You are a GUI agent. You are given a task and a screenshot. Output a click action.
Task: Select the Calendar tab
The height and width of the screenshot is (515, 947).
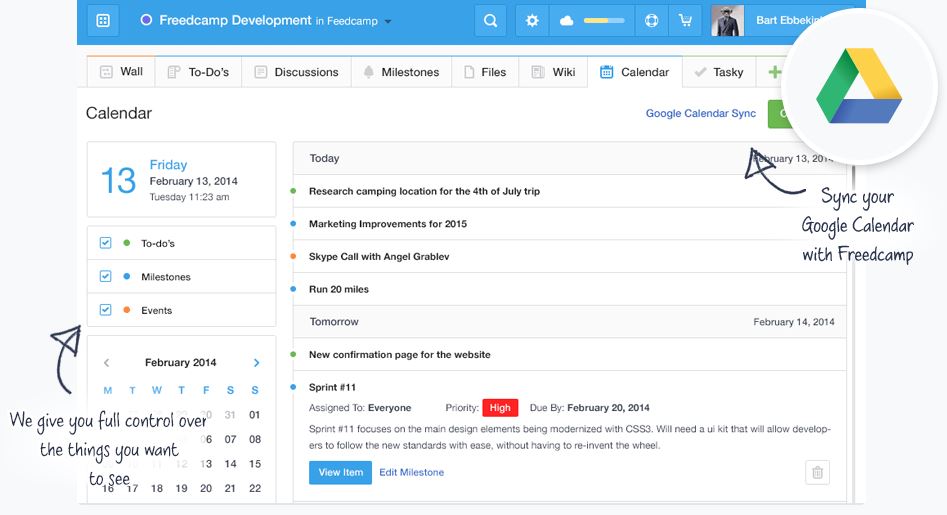pos(635,72)
